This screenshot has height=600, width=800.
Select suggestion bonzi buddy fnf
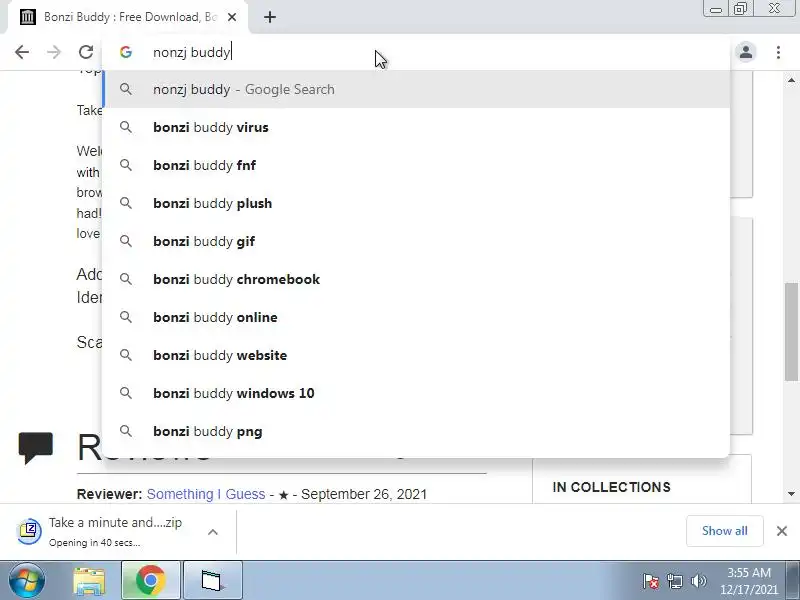tap(416, 165)
